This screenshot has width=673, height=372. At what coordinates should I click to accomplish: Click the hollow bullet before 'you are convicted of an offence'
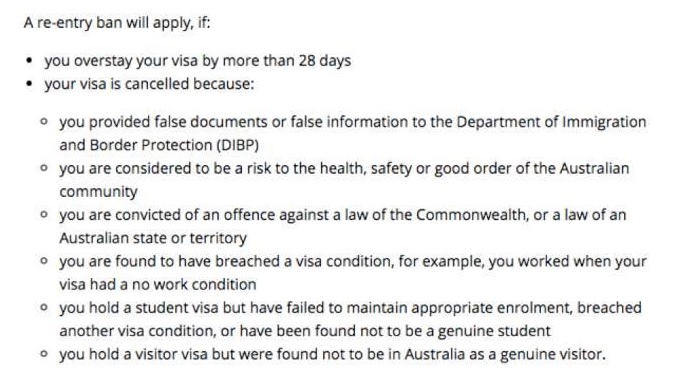(44, 215)
